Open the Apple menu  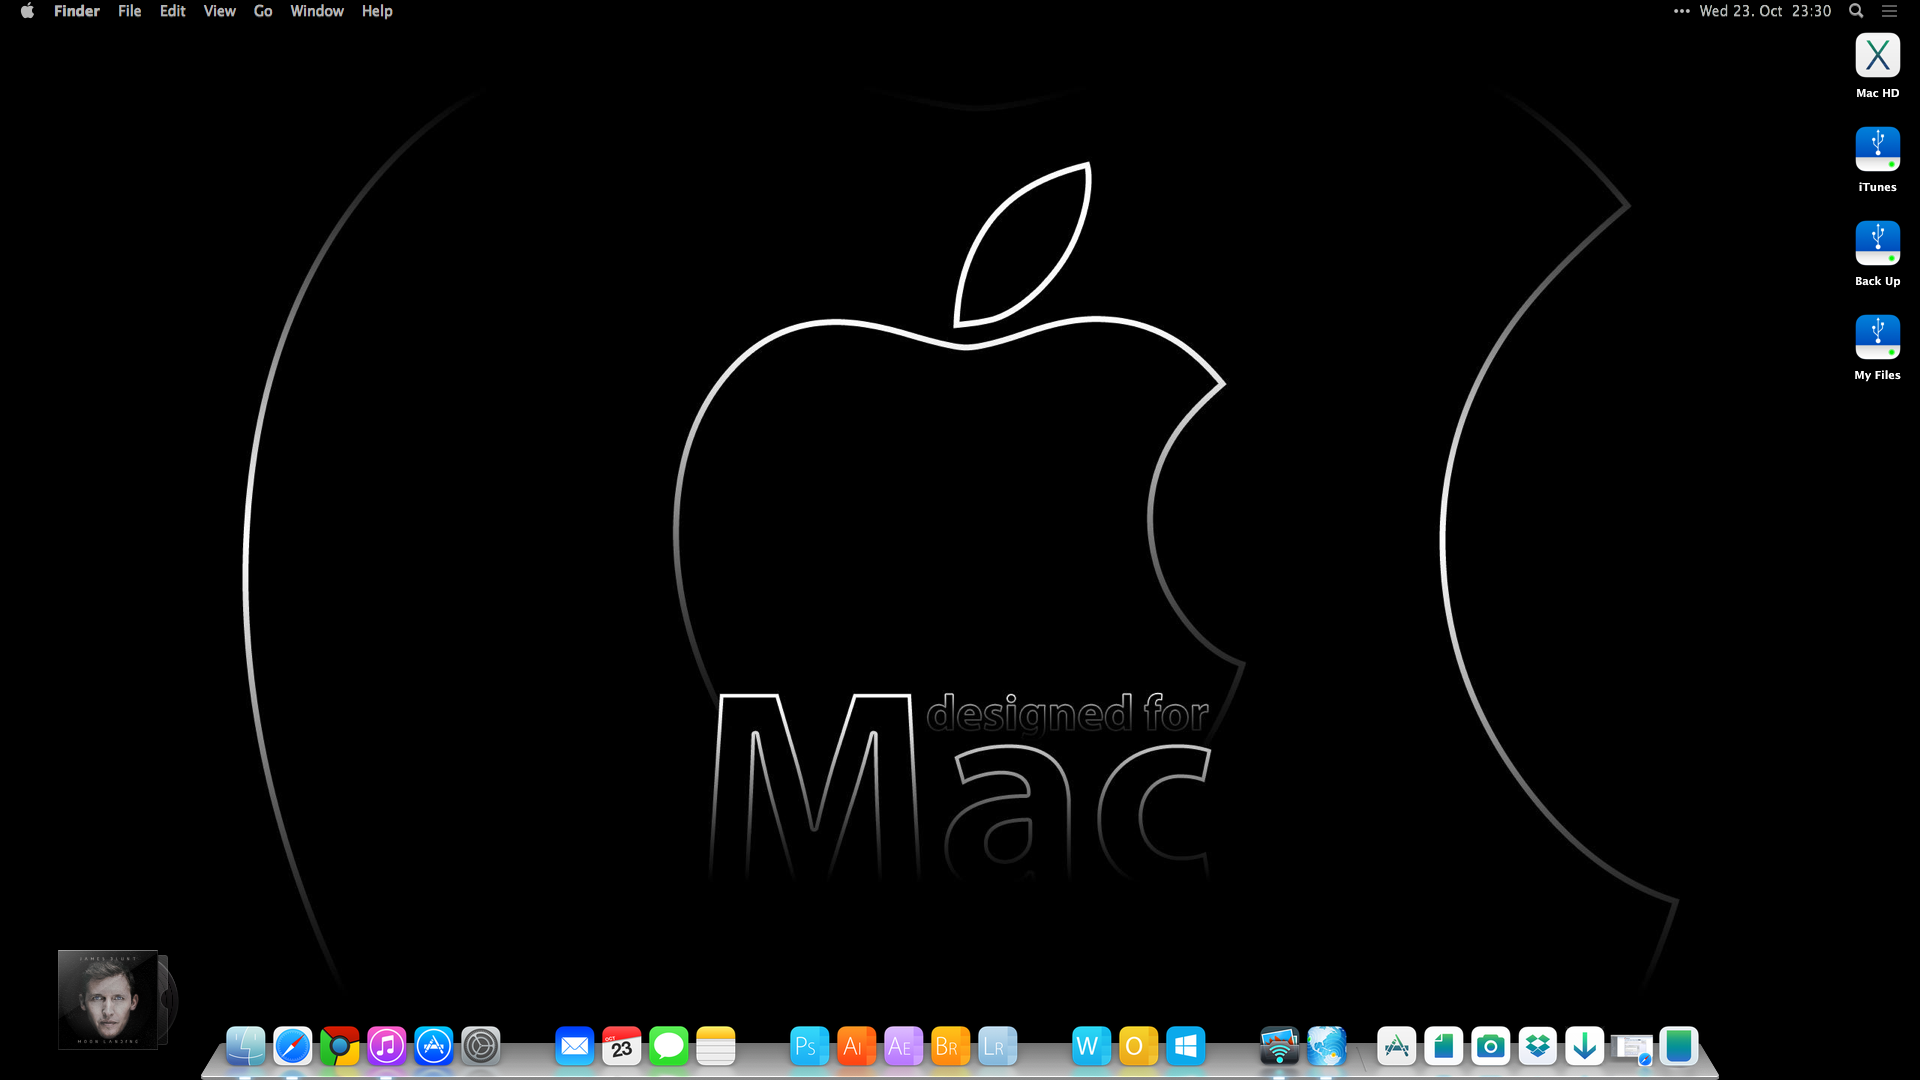tap(28, 11)
